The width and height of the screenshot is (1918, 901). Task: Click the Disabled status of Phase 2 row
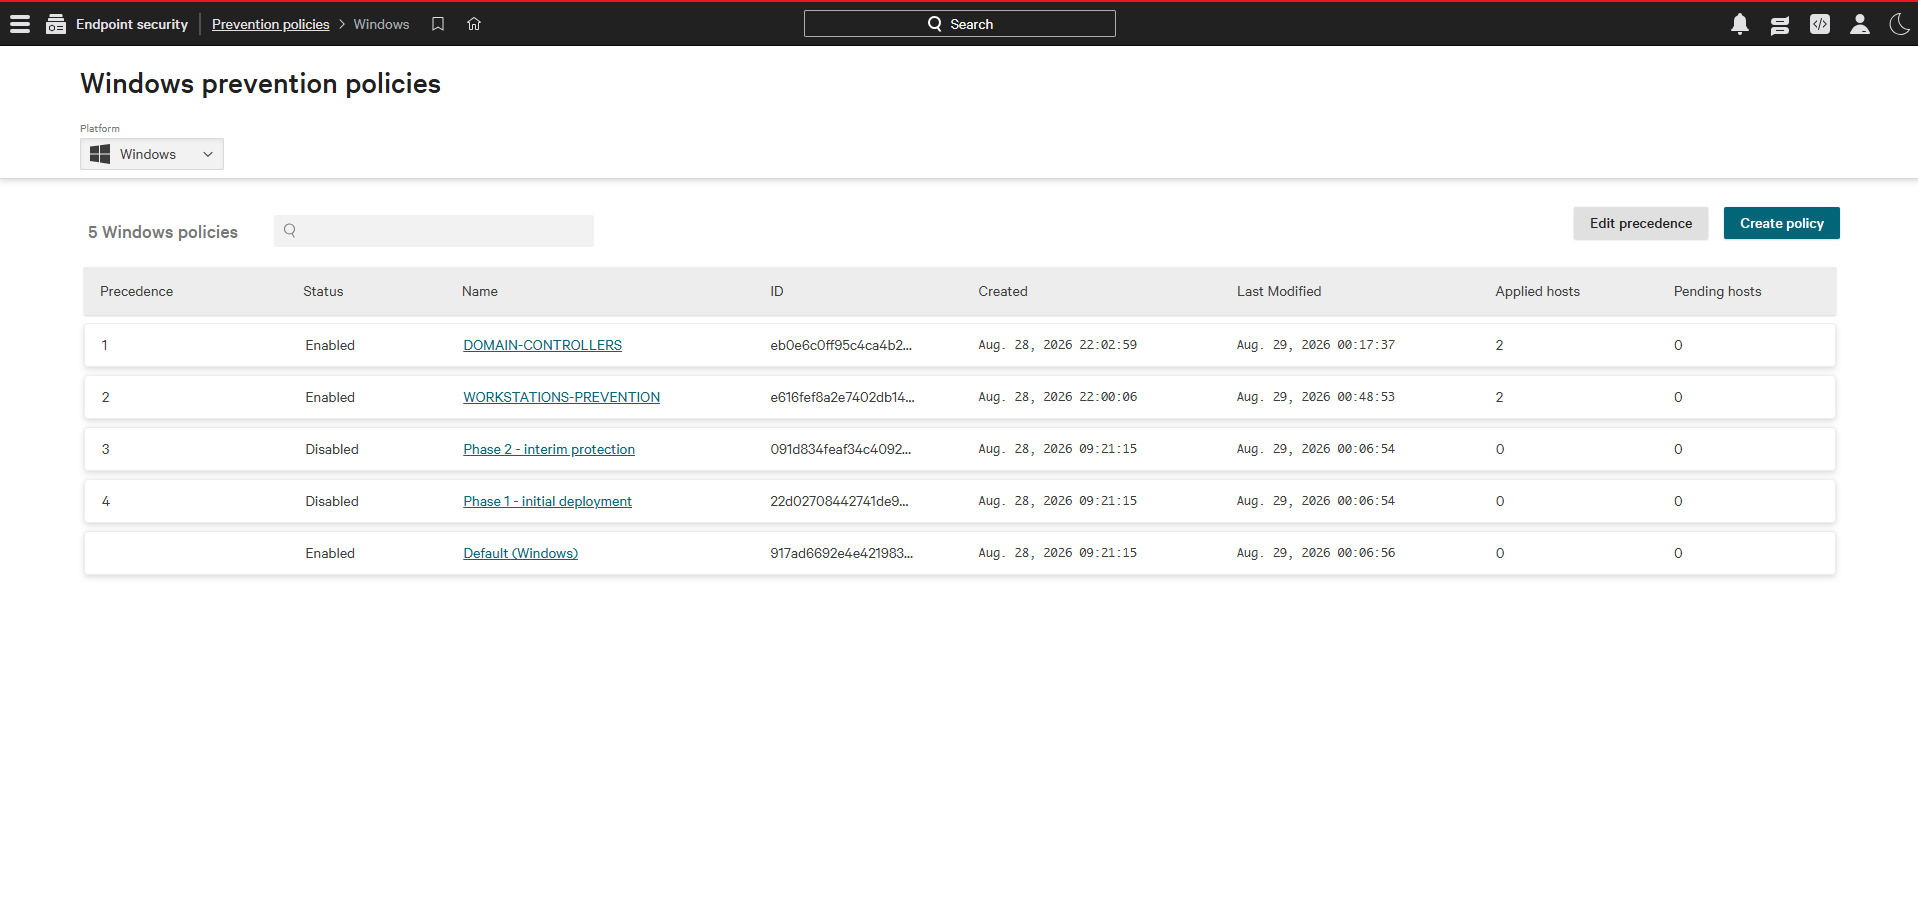coord(332,449)
